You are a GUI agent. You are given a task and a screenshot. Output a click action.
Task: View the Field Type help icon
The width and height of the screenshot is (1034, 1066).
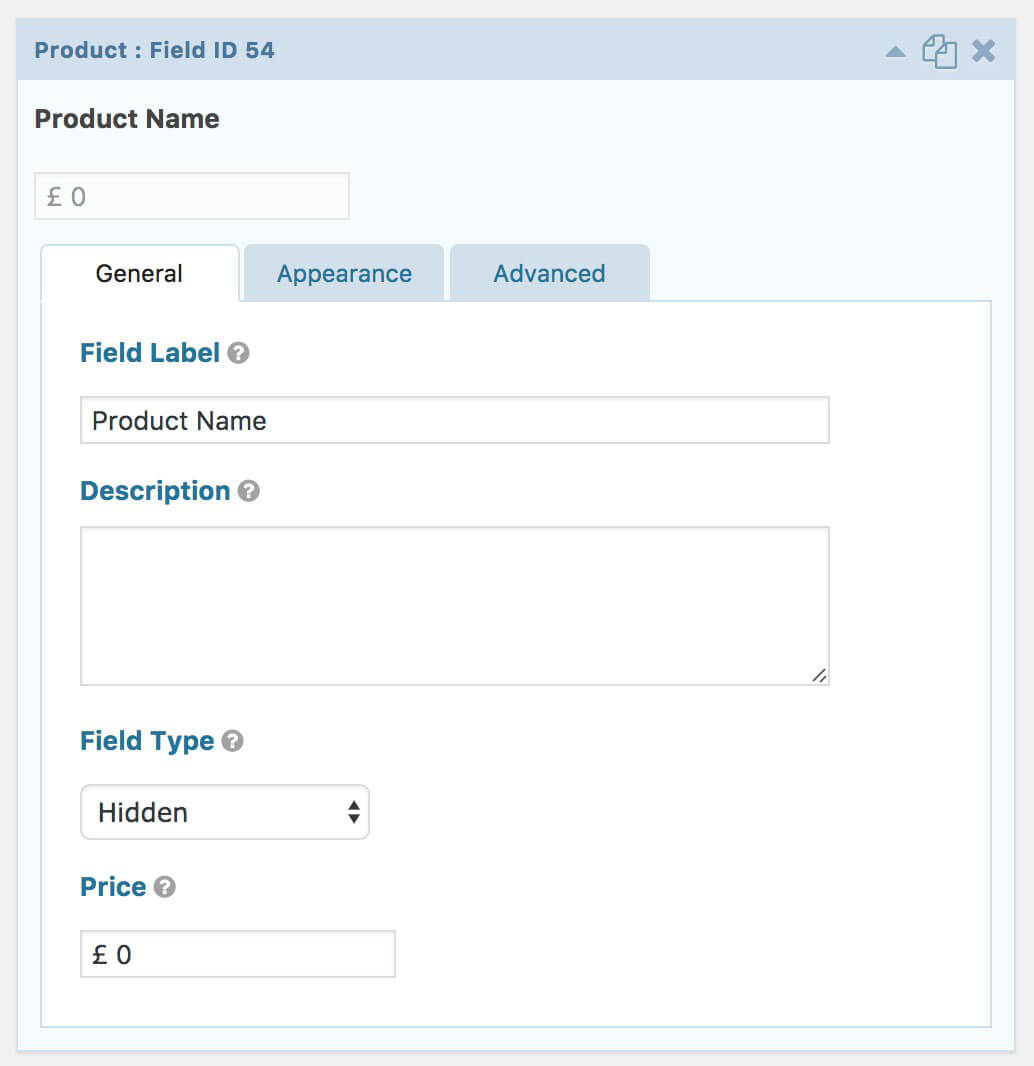[x=233, y=741]
